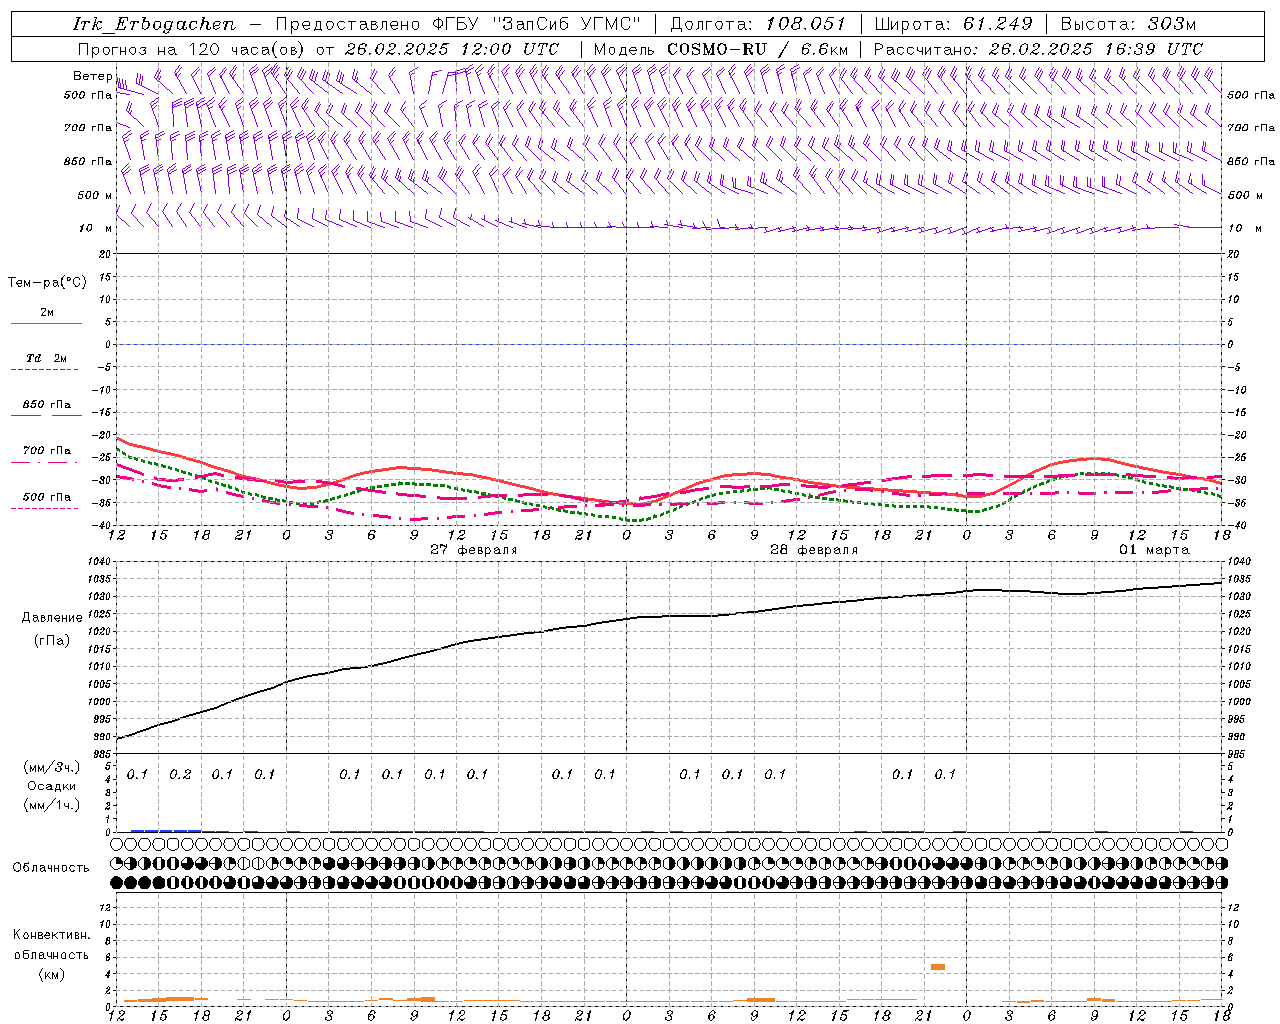Image resolution: width=1280 pixels, height=1024 pixels.
Task: Click the 0.2 precipitation amount value
Action: point(180,774)
